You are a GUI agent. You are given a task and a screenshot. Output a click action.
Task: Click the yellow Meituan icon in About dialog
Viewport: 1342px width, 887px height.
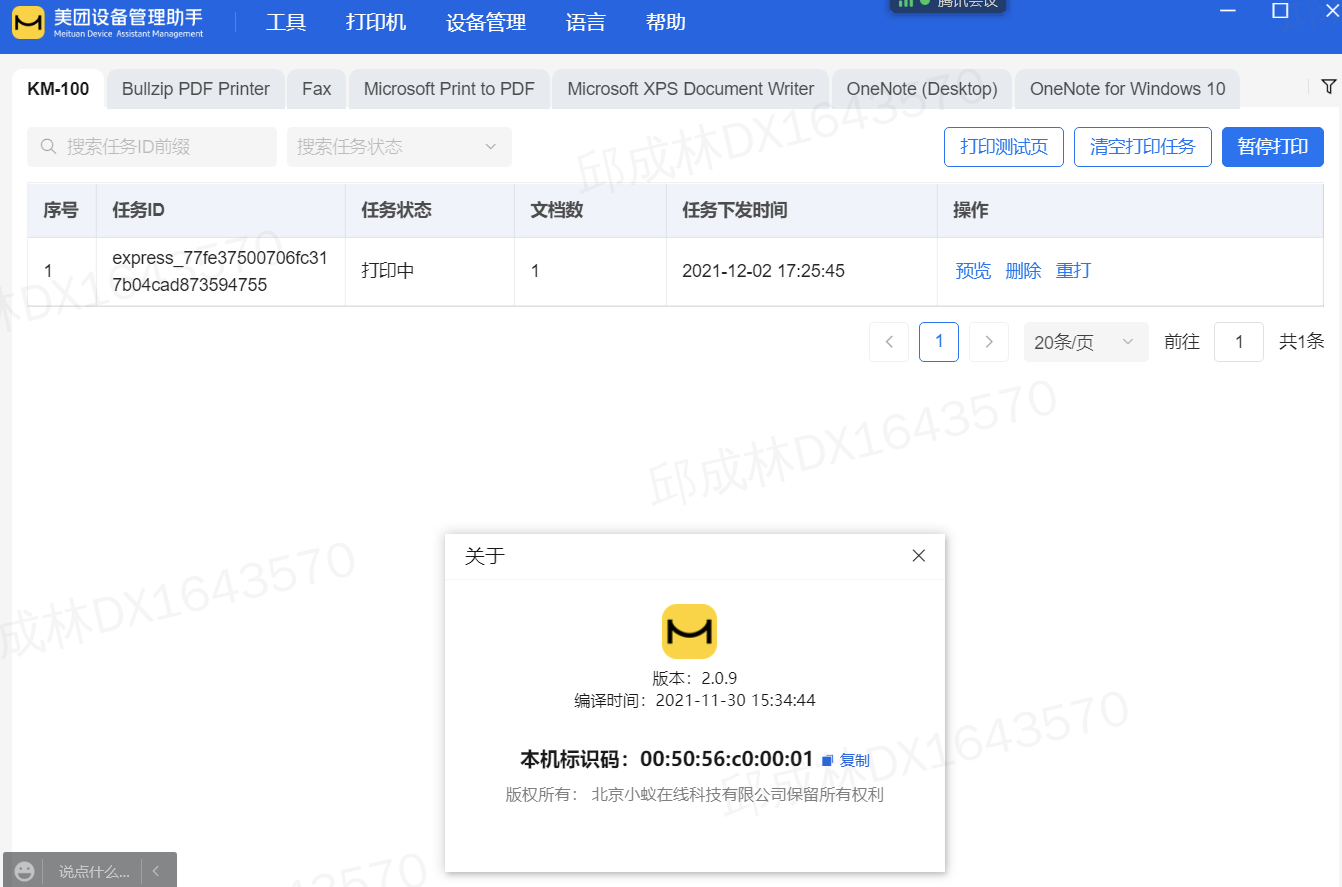[x=689, y=631]
